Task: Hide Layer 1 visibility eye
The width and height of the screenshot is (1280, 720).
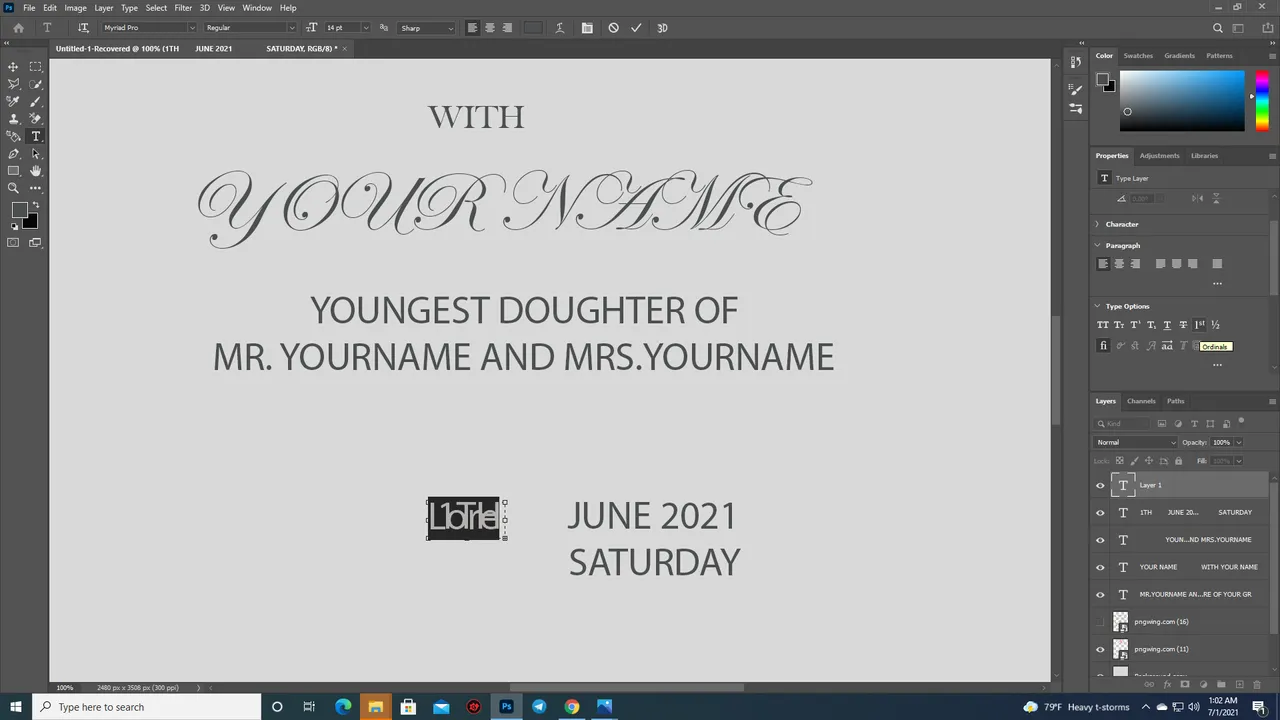Action: coord(1100,485)
